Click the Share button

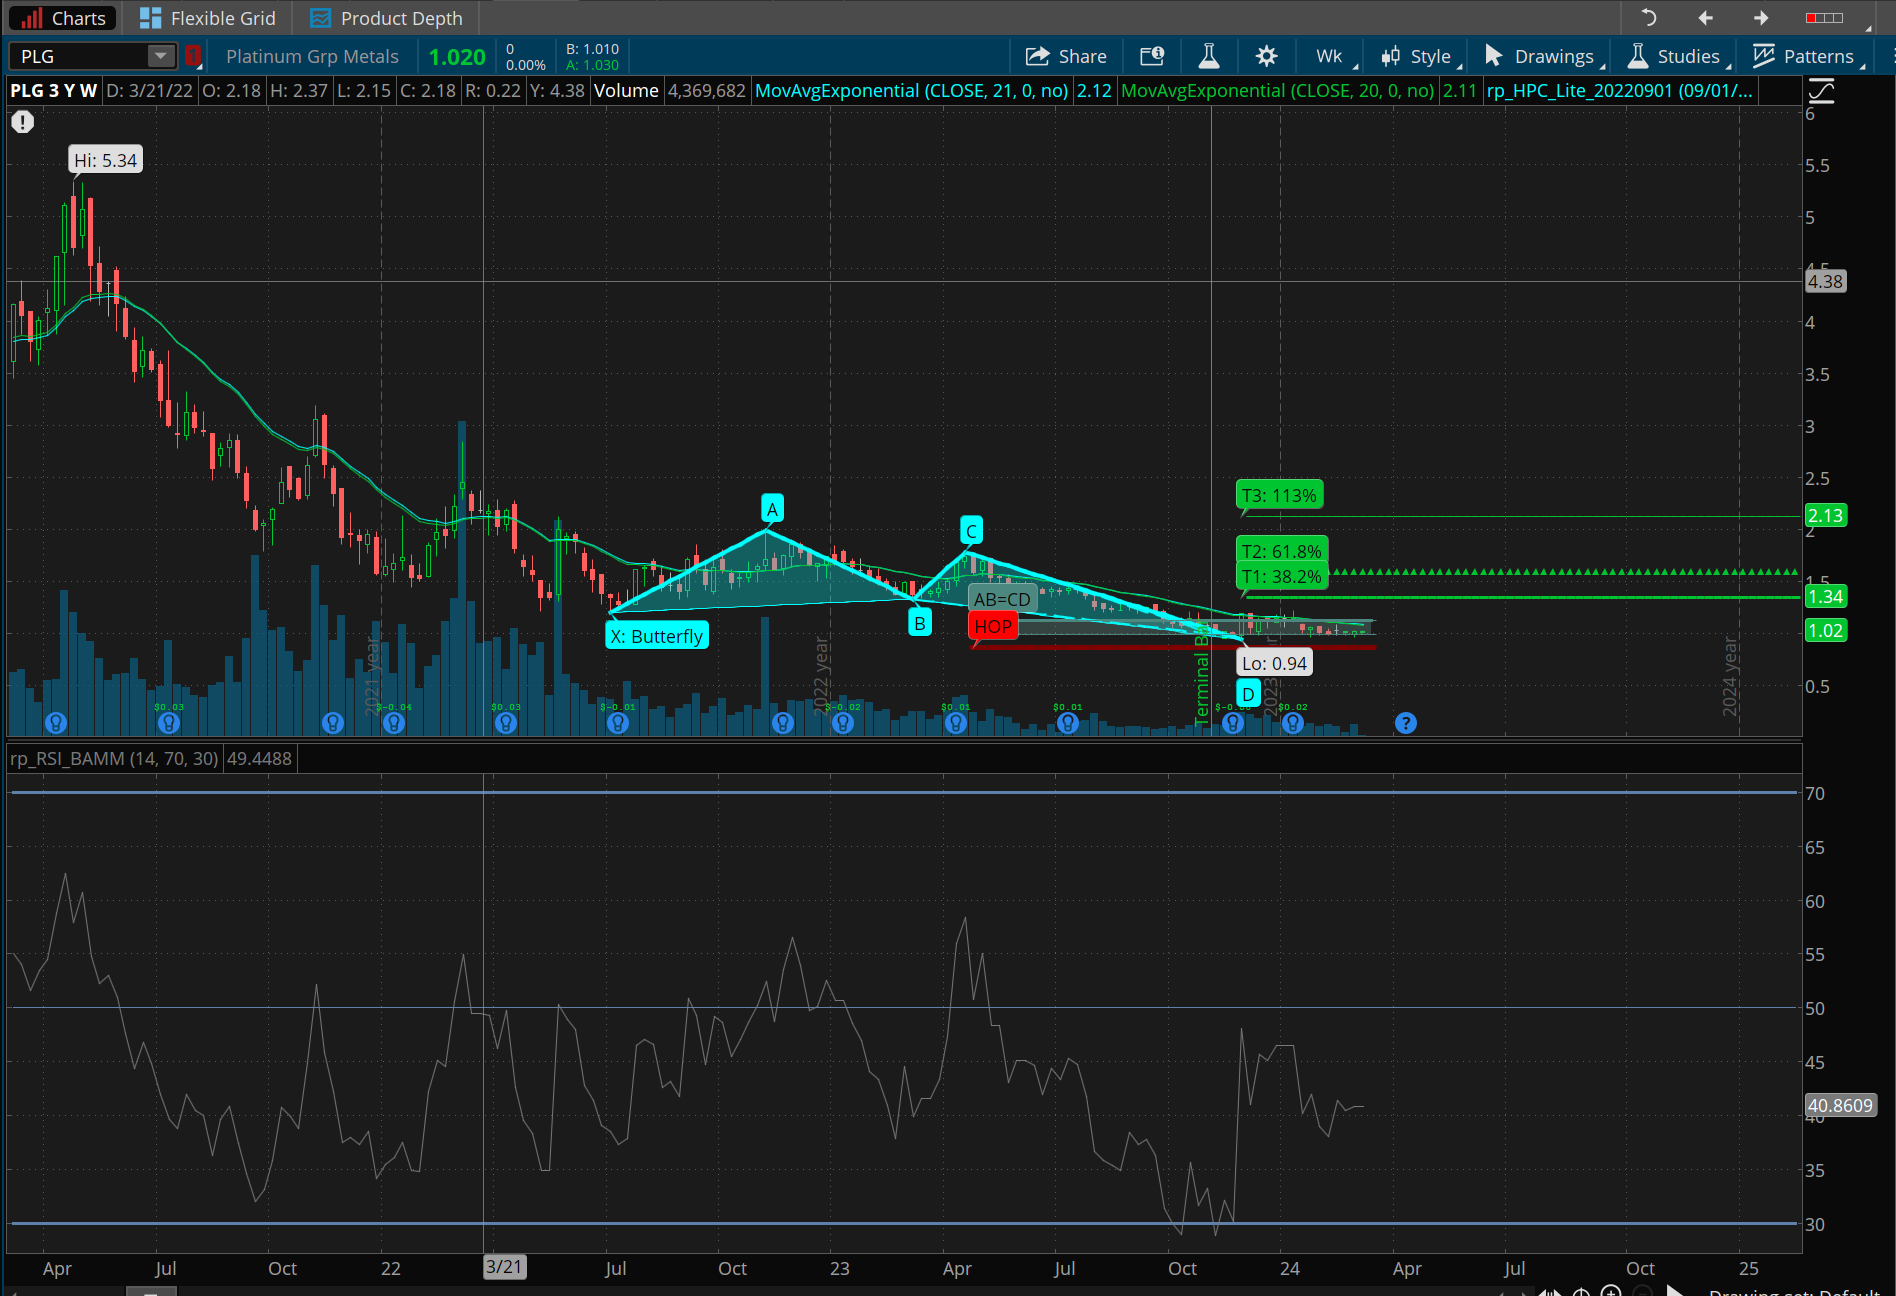tap(1066, 56)
